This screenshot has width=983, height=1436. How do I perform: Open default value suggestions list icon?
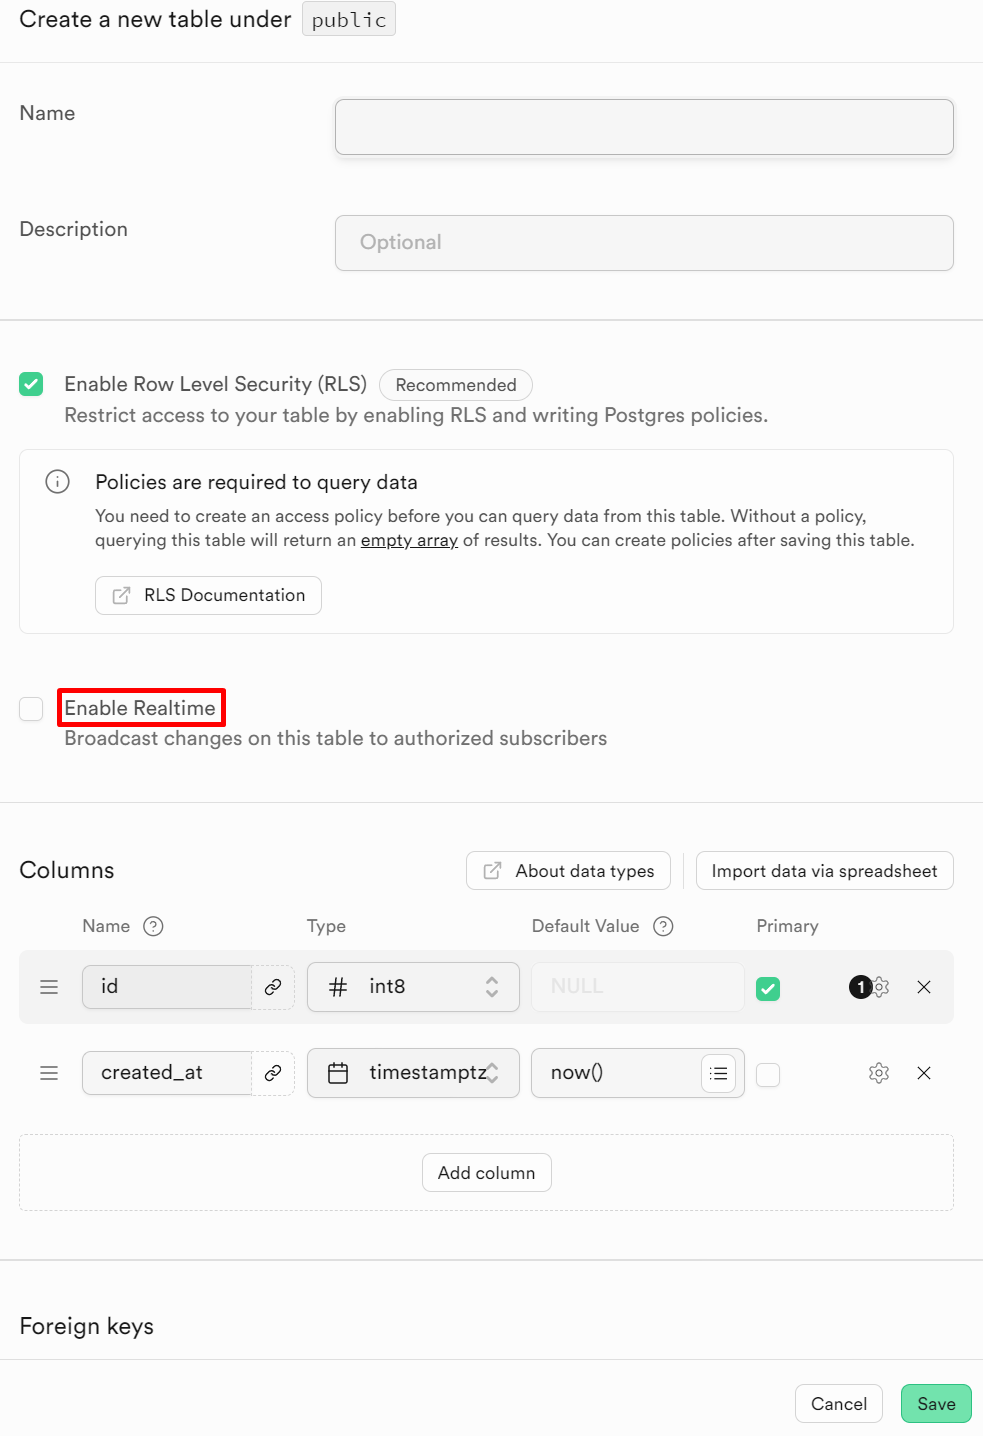718,1073
